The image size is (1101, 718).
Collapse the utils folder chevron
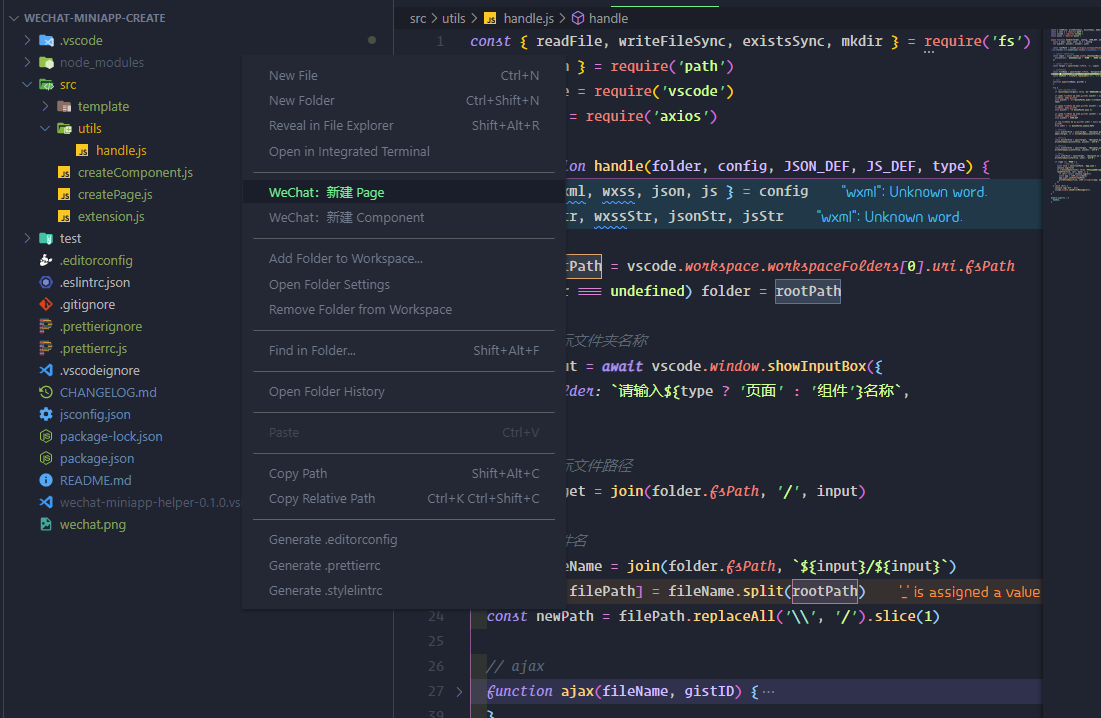pyautogui.click(x=45, y=128)
